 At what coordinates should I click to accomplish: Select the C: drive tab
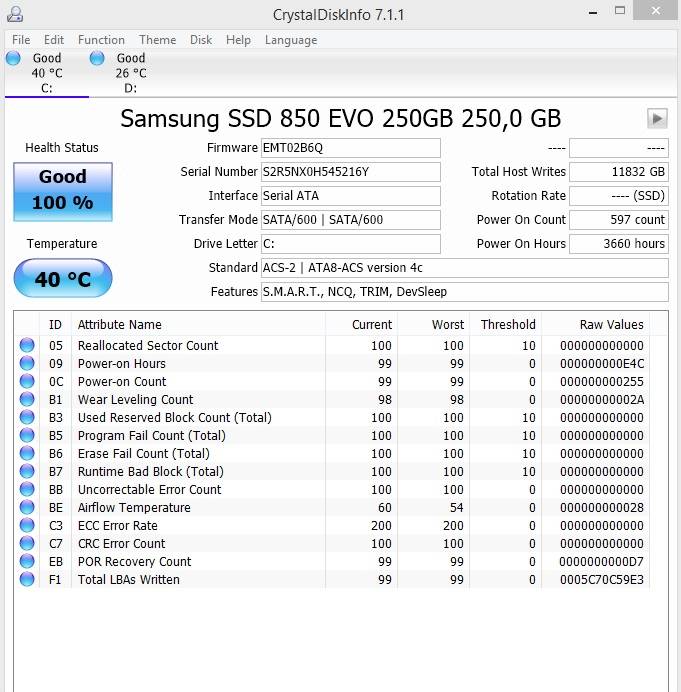47,73
